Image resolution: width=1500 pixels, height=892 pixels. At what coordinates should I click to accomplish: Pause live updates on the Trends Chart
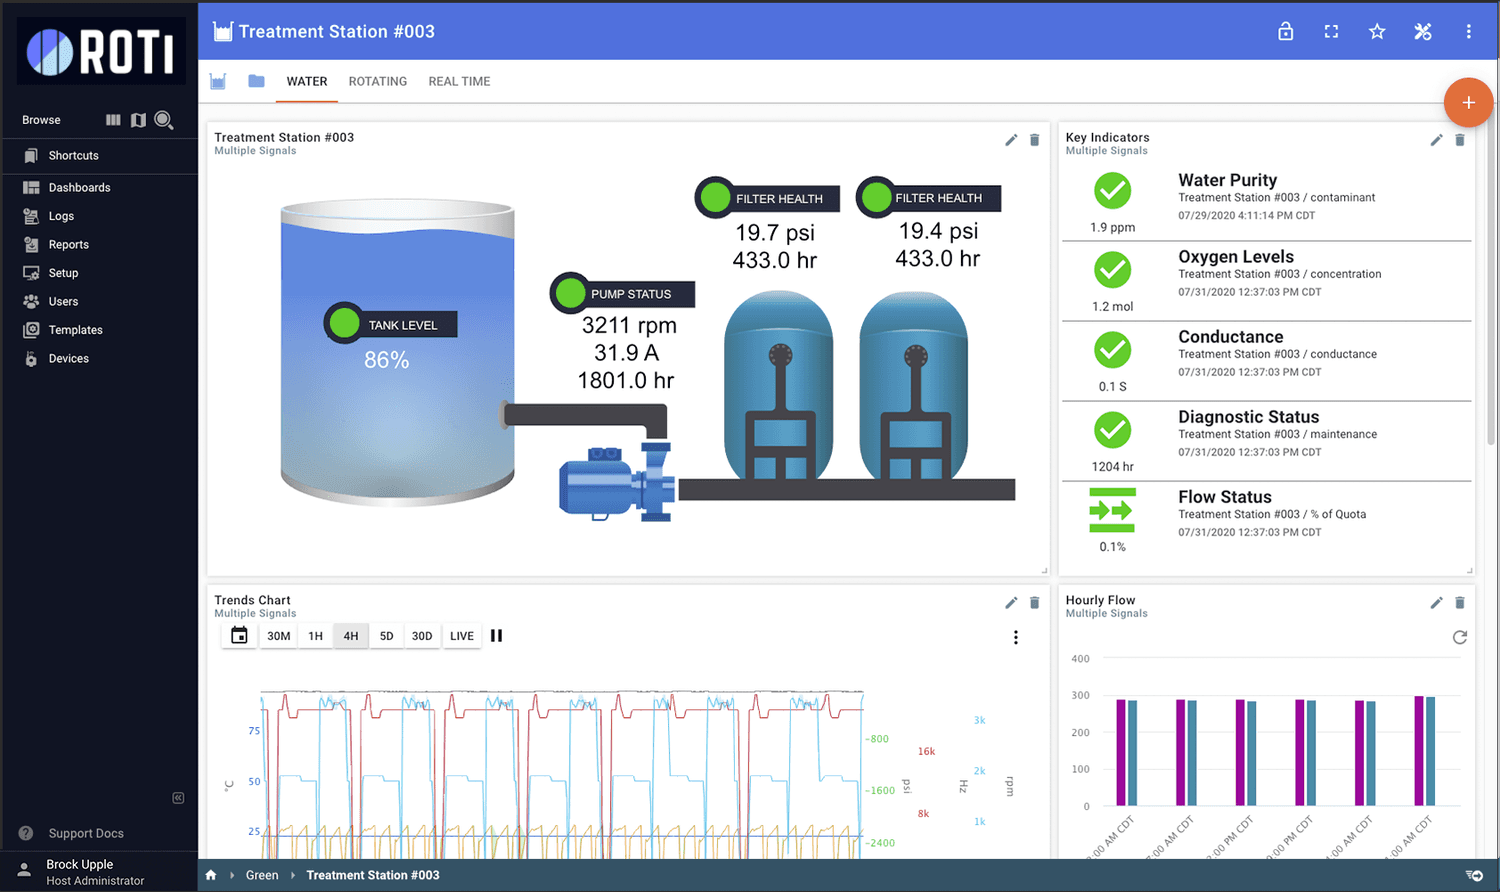[x=497, y=635]
